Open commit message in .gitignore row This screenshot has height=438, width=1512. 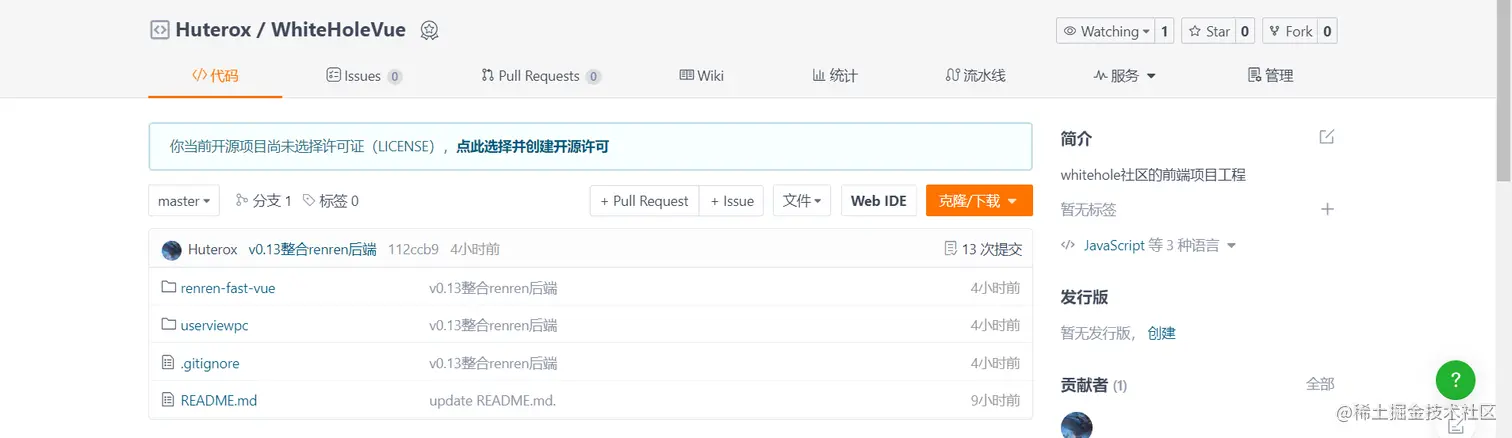tap(493, 363)
